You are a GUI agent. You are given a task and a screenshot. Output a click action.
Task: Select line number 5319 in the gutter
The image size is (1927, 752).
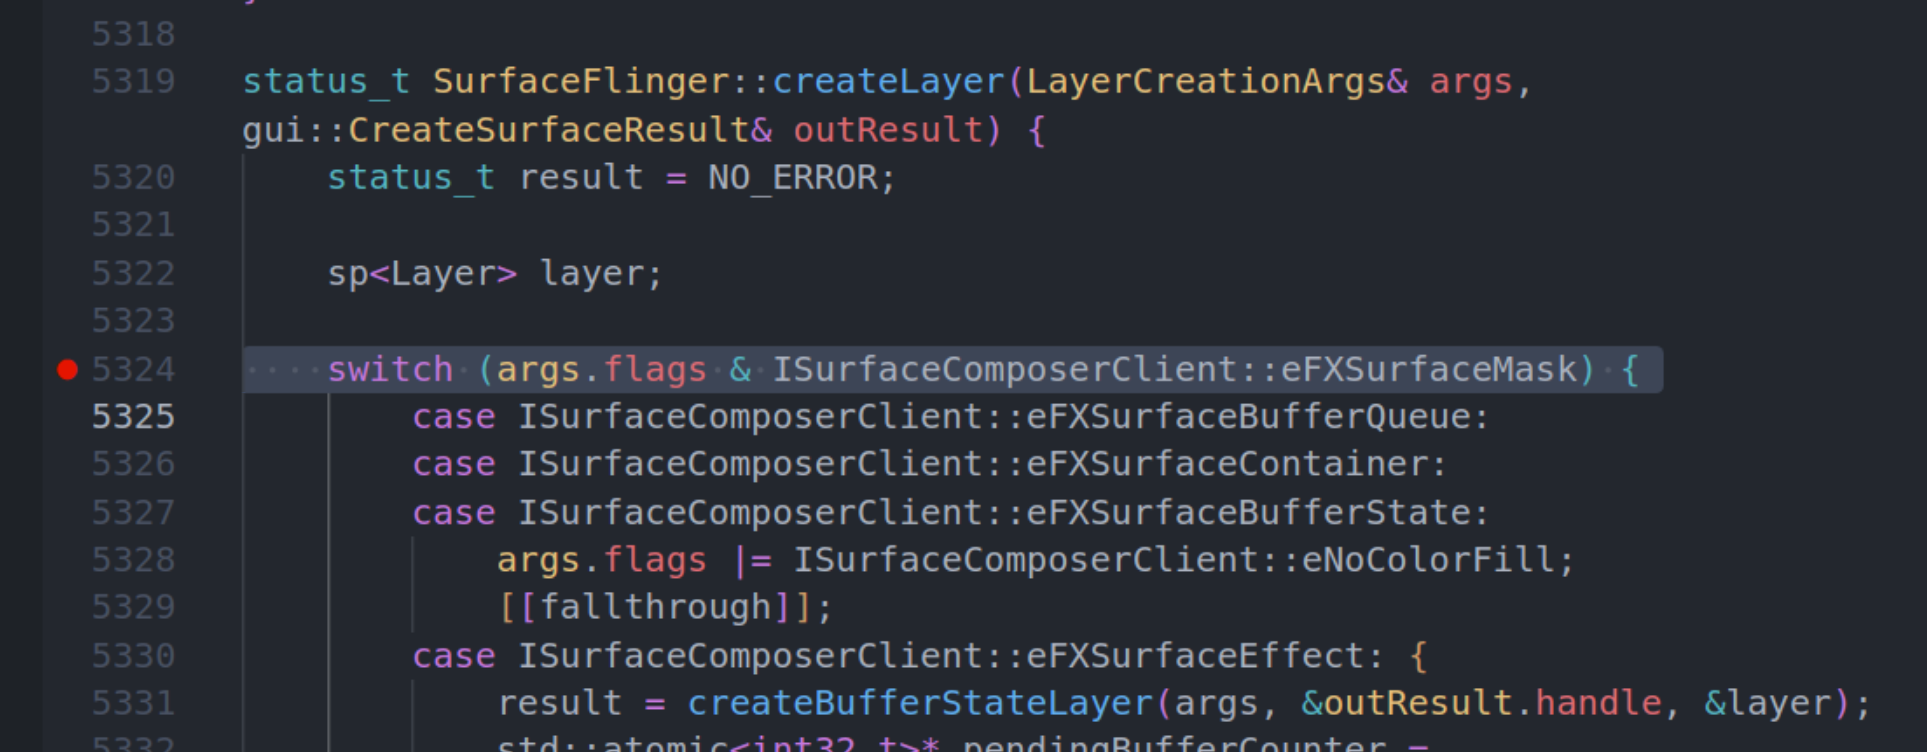click(133, 81)
